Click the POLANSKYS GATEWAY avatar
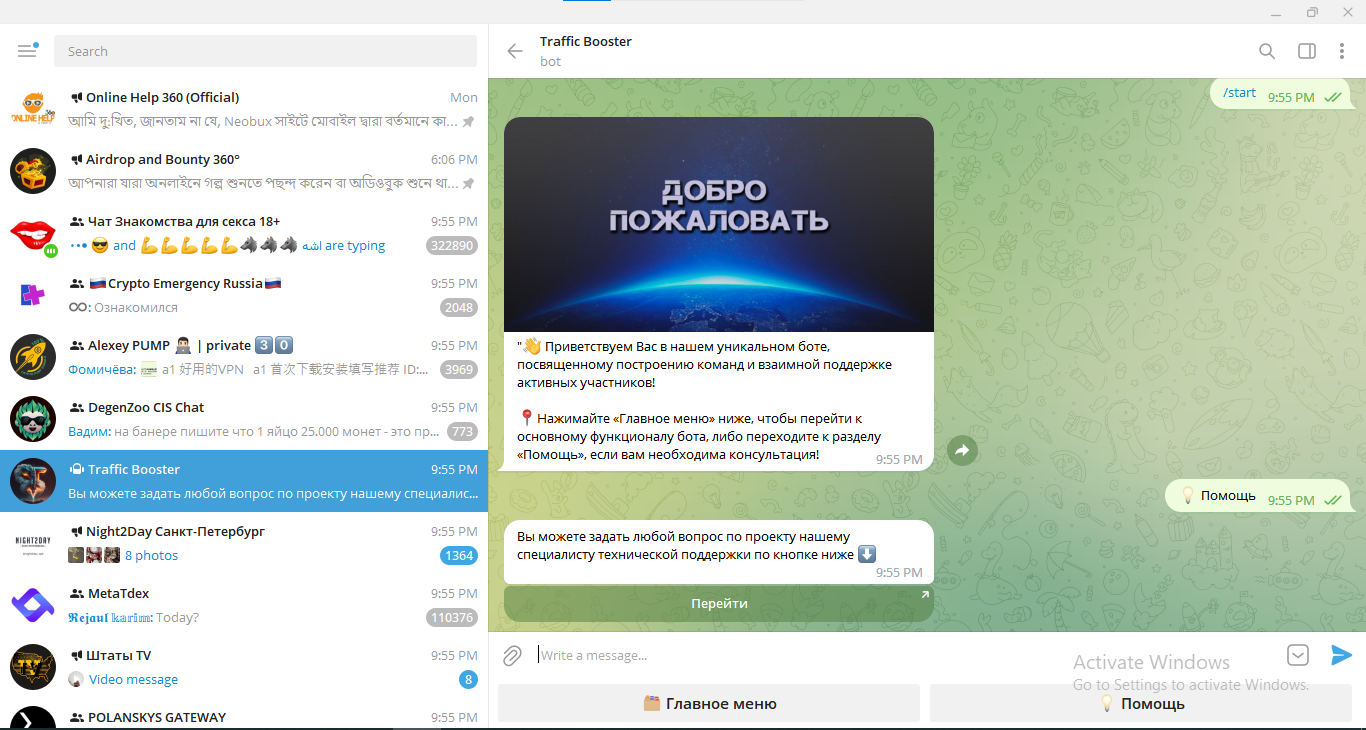Image resolution: width=1366 pixels, height=730 pixels. pos(33,718)
